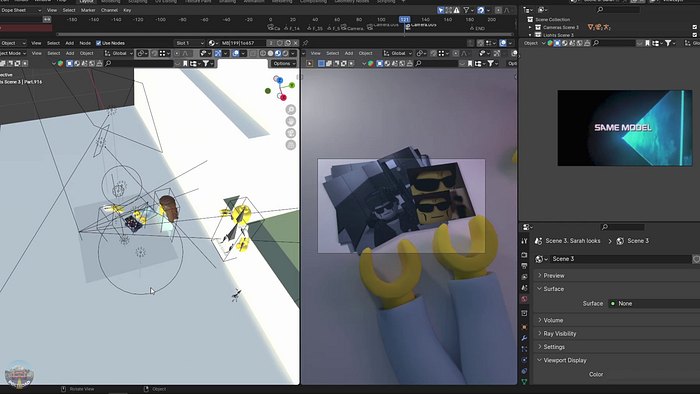Open the Tool properties tab
This screenshot has width=700, height=394.
[x=524, y=241]
